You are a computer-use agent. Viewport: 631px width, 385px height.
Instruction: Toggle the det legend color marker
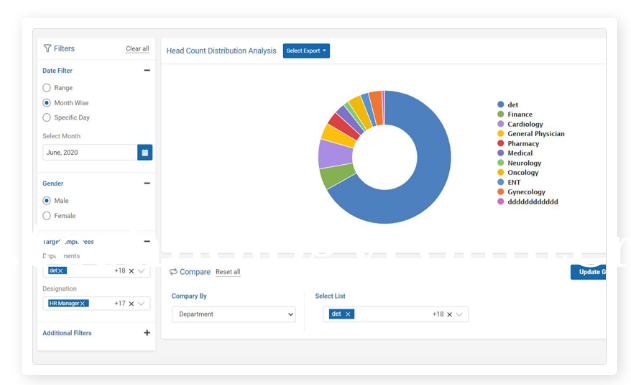pyautogui.click(x=501, y=105)
